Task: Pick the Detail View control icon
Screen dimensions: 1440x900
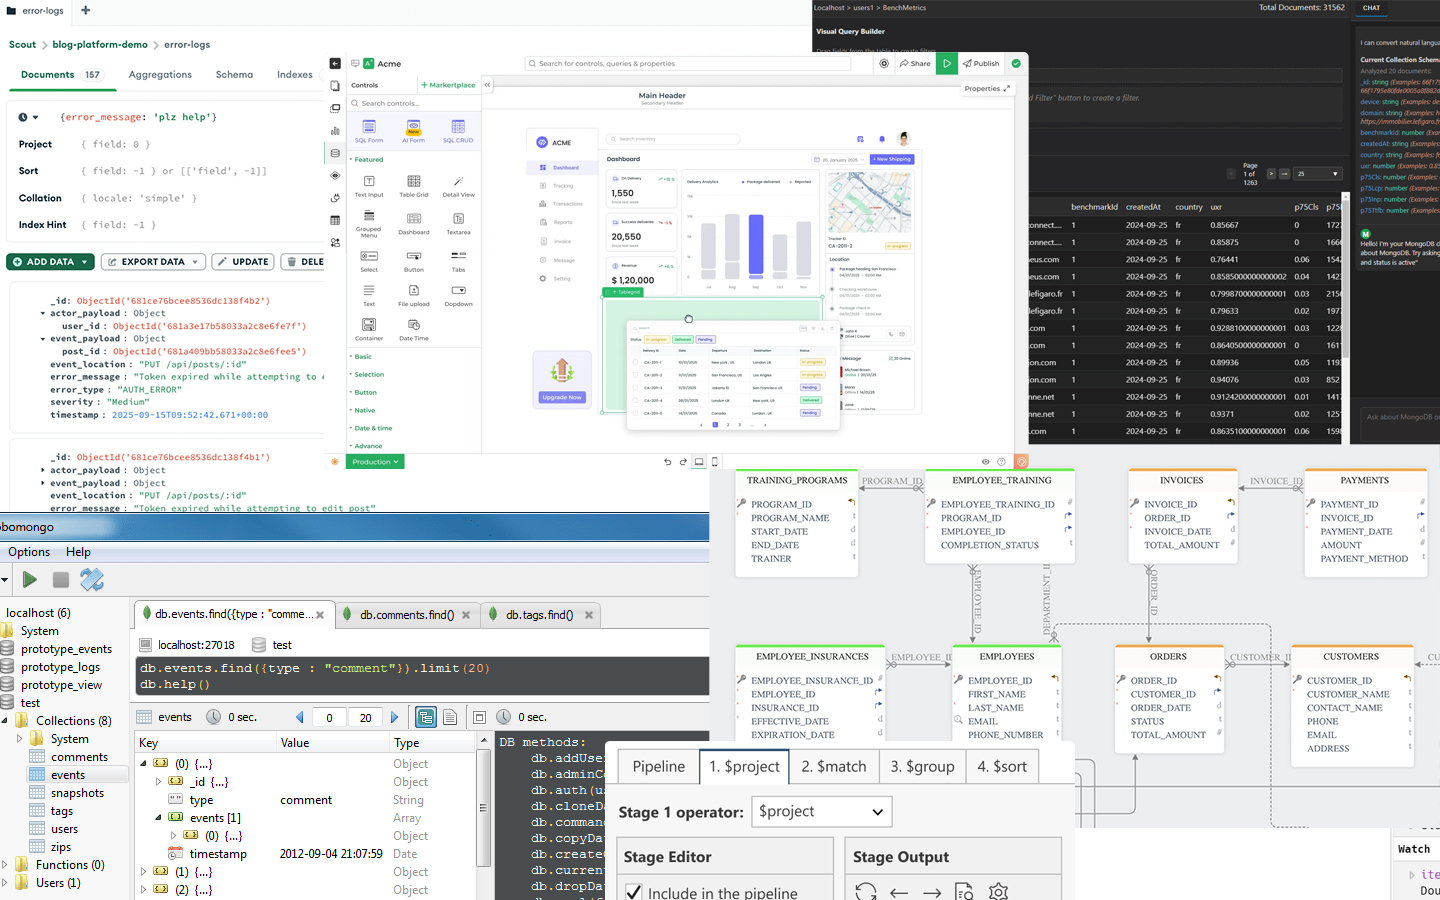Action: tap(458, 181)
